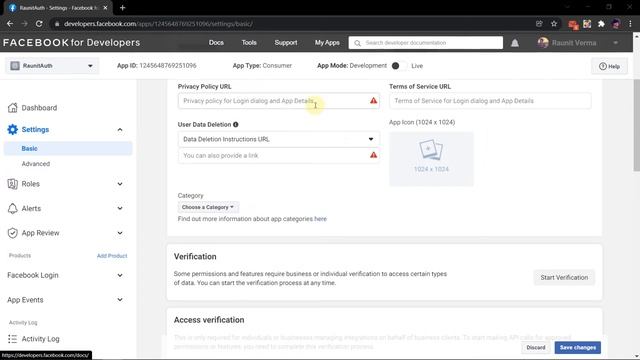The image size is (640, 360).
Task: Click the browser reload icon
Action: 39,24
